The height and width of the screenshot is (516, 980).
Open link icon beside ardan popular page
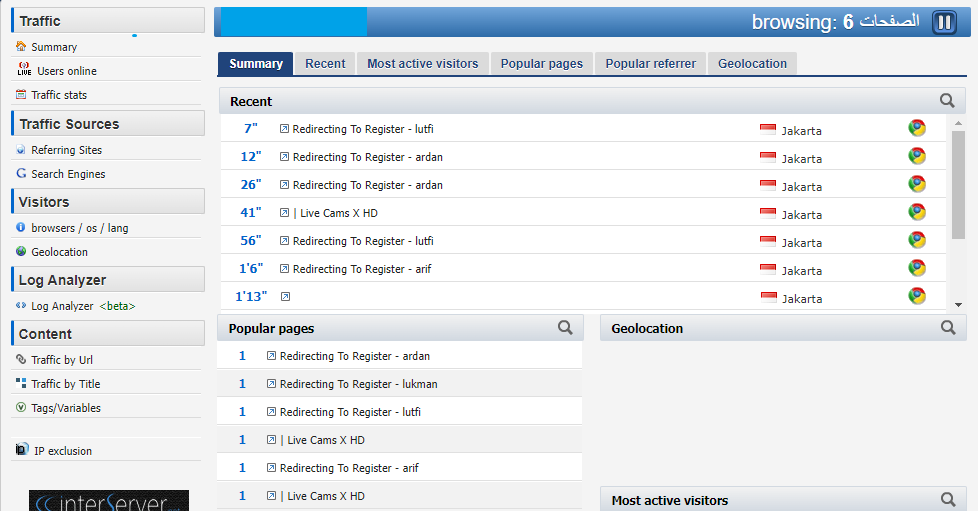(x=271, y=356)
